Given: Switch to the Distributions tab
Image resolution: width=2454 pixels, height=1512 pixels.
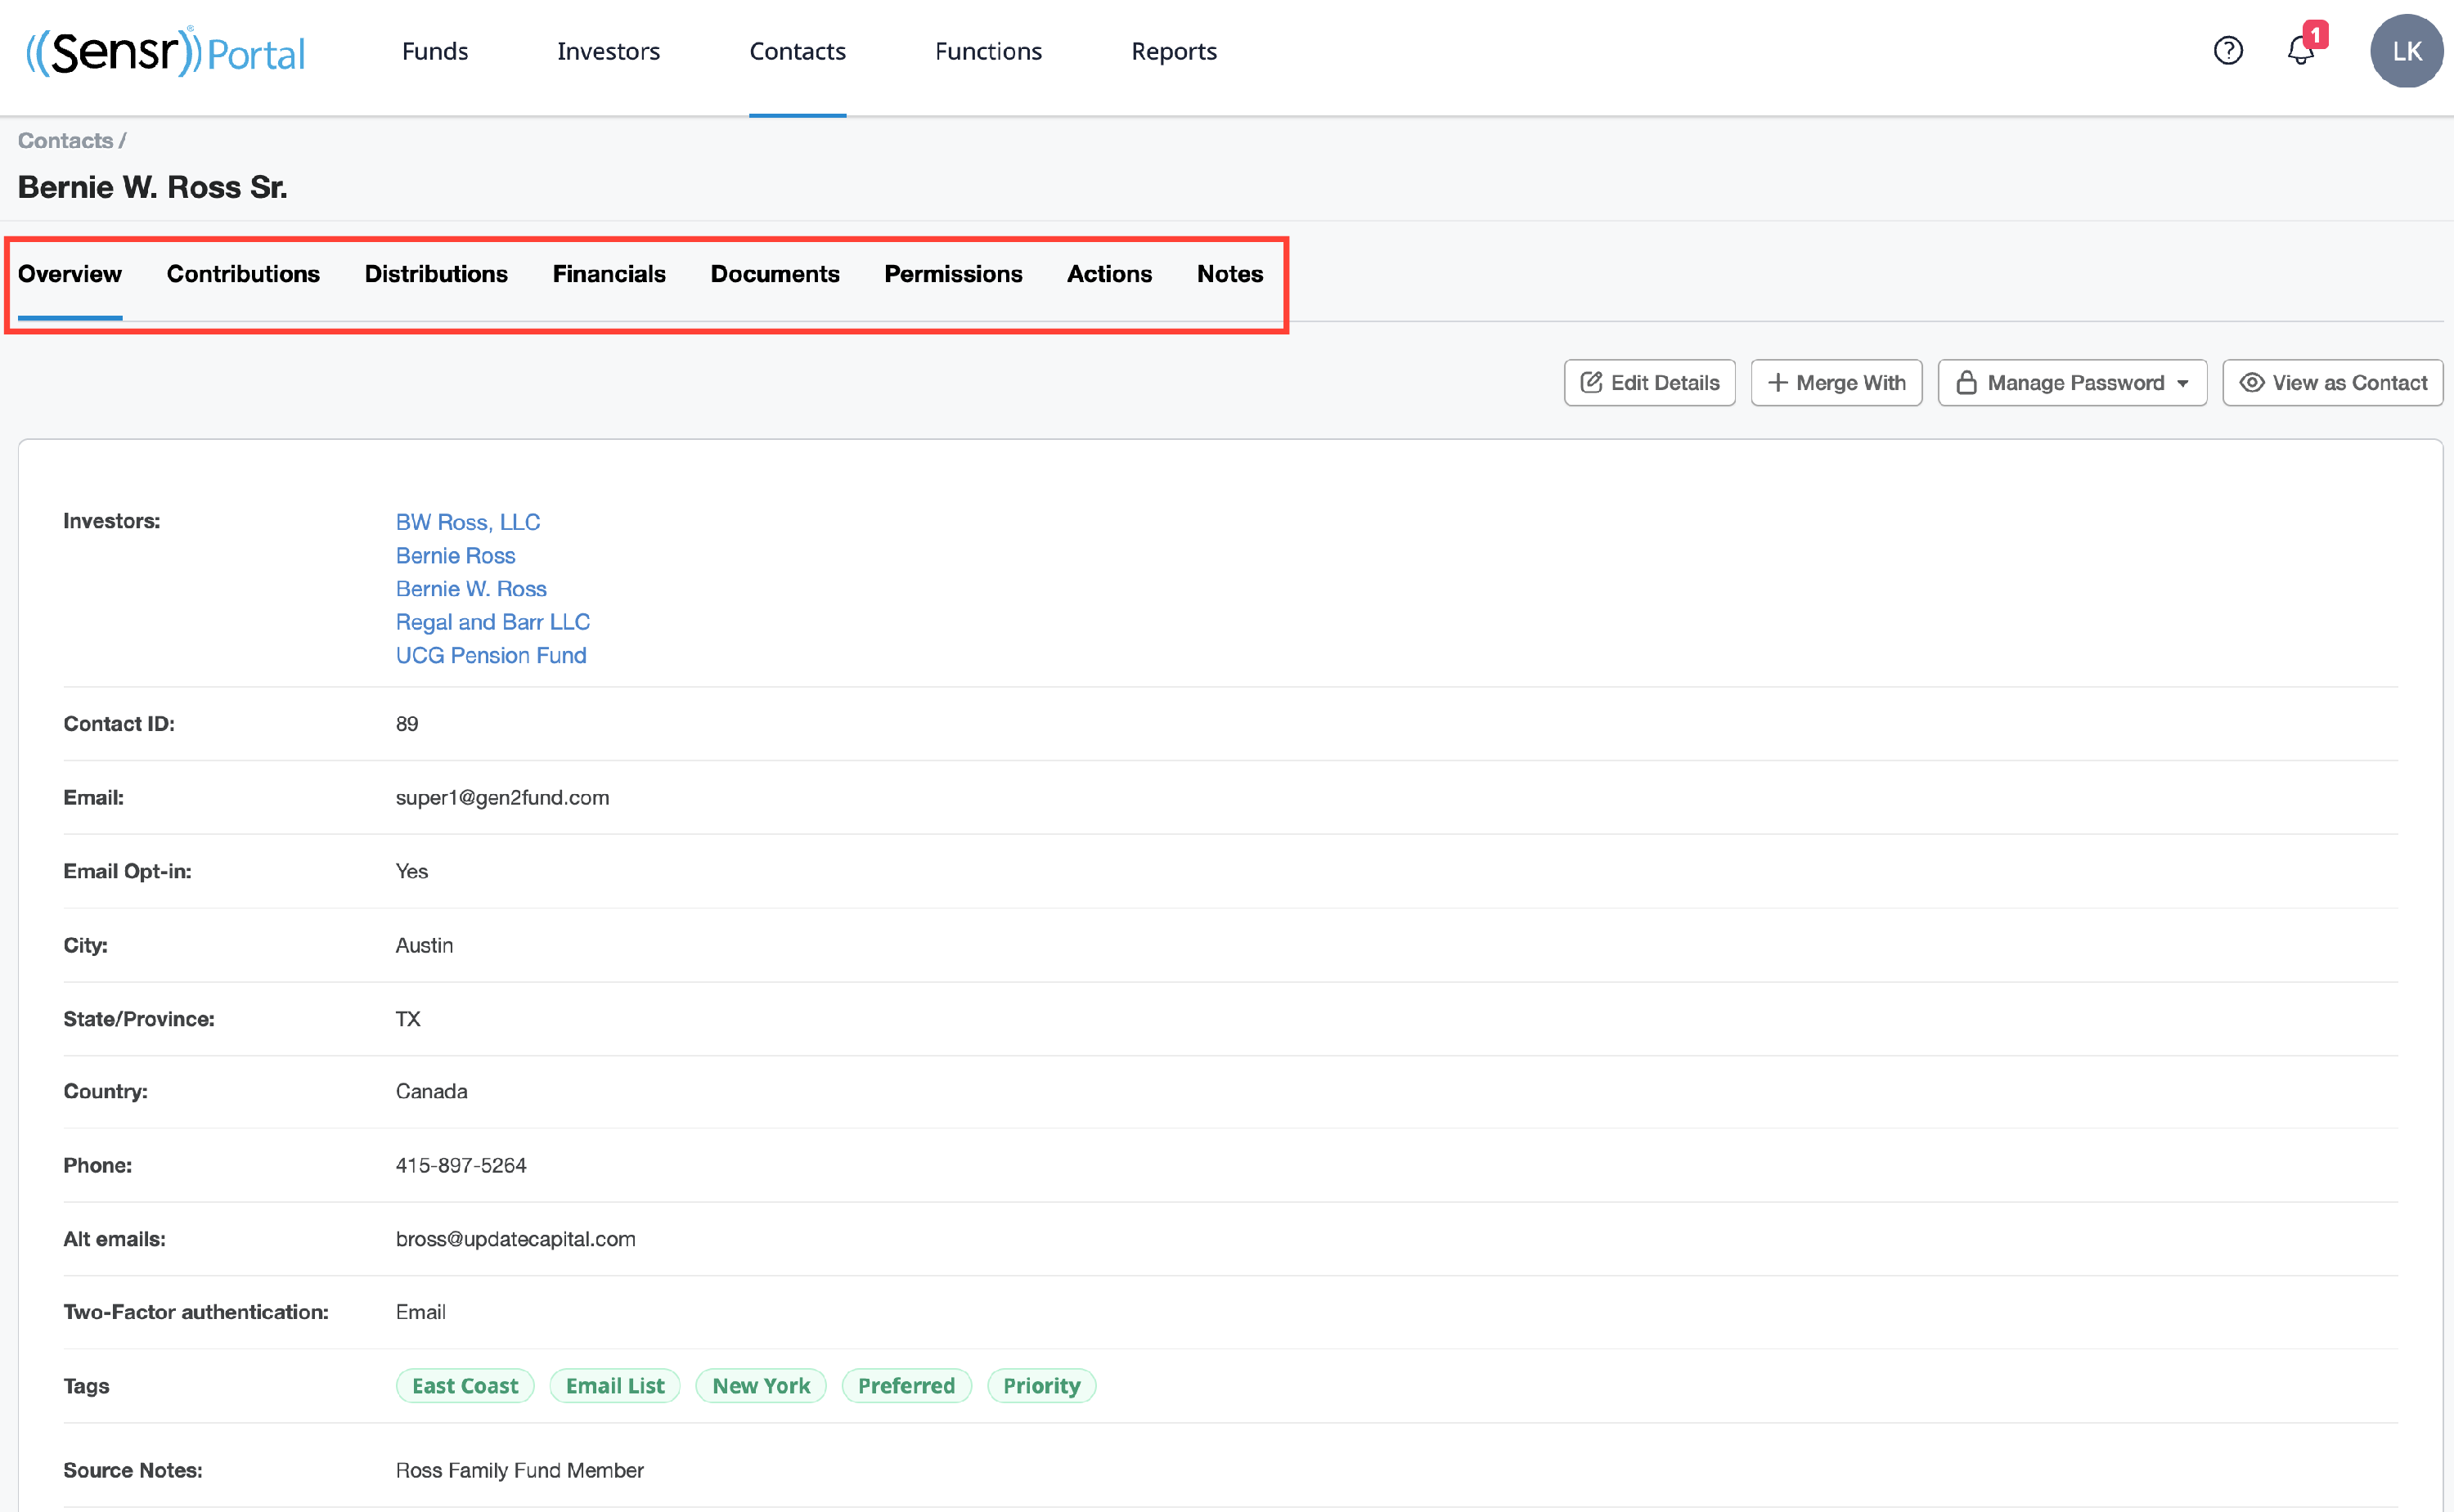Looking at the screenshot, I should click(x=436, y=274).
